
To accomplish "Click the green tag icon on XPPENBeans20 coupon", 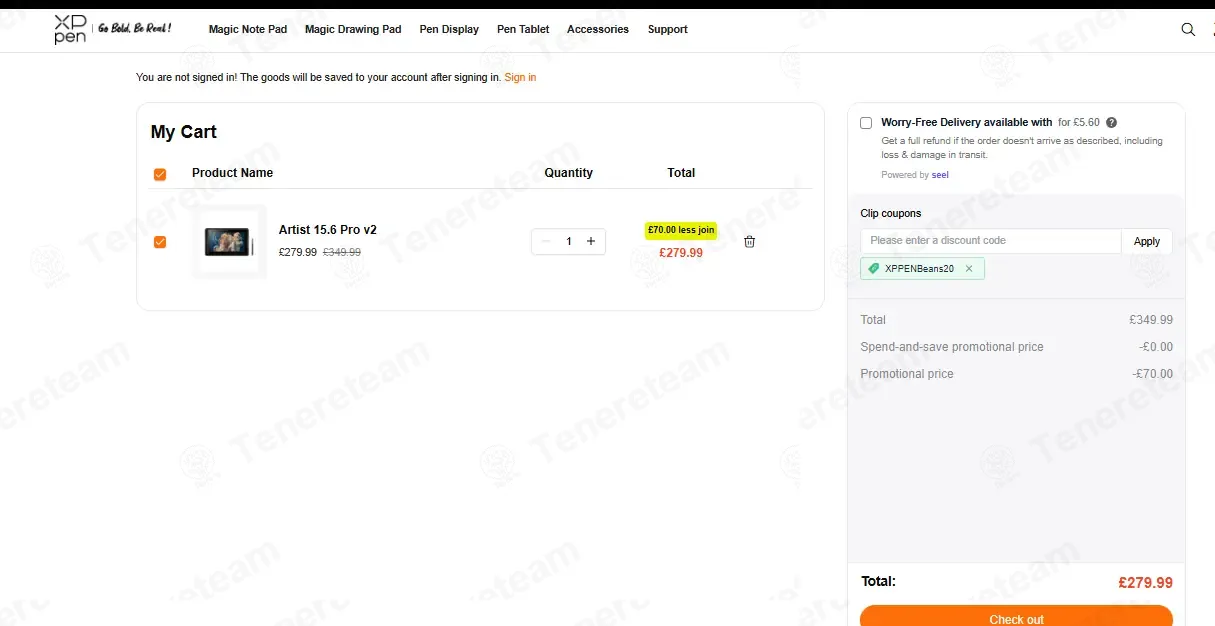I will [874, 269].
